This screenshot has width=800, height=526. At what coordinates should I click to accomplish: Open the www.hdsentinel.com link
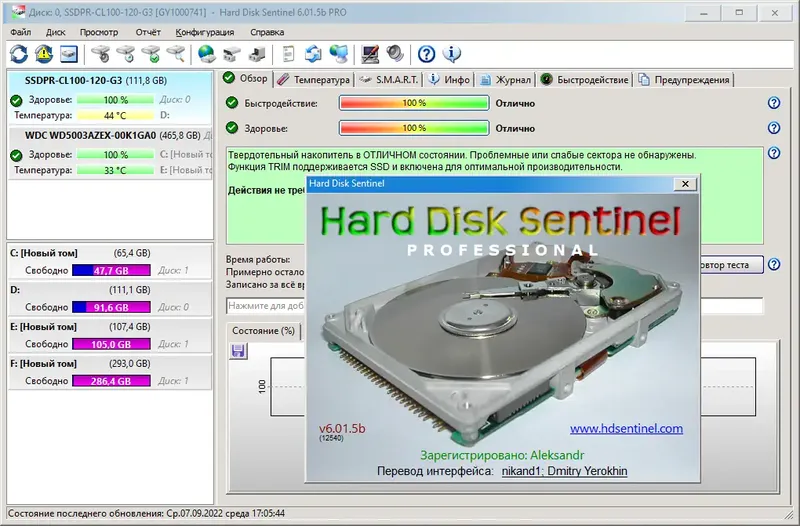click(x=626, y=429)
